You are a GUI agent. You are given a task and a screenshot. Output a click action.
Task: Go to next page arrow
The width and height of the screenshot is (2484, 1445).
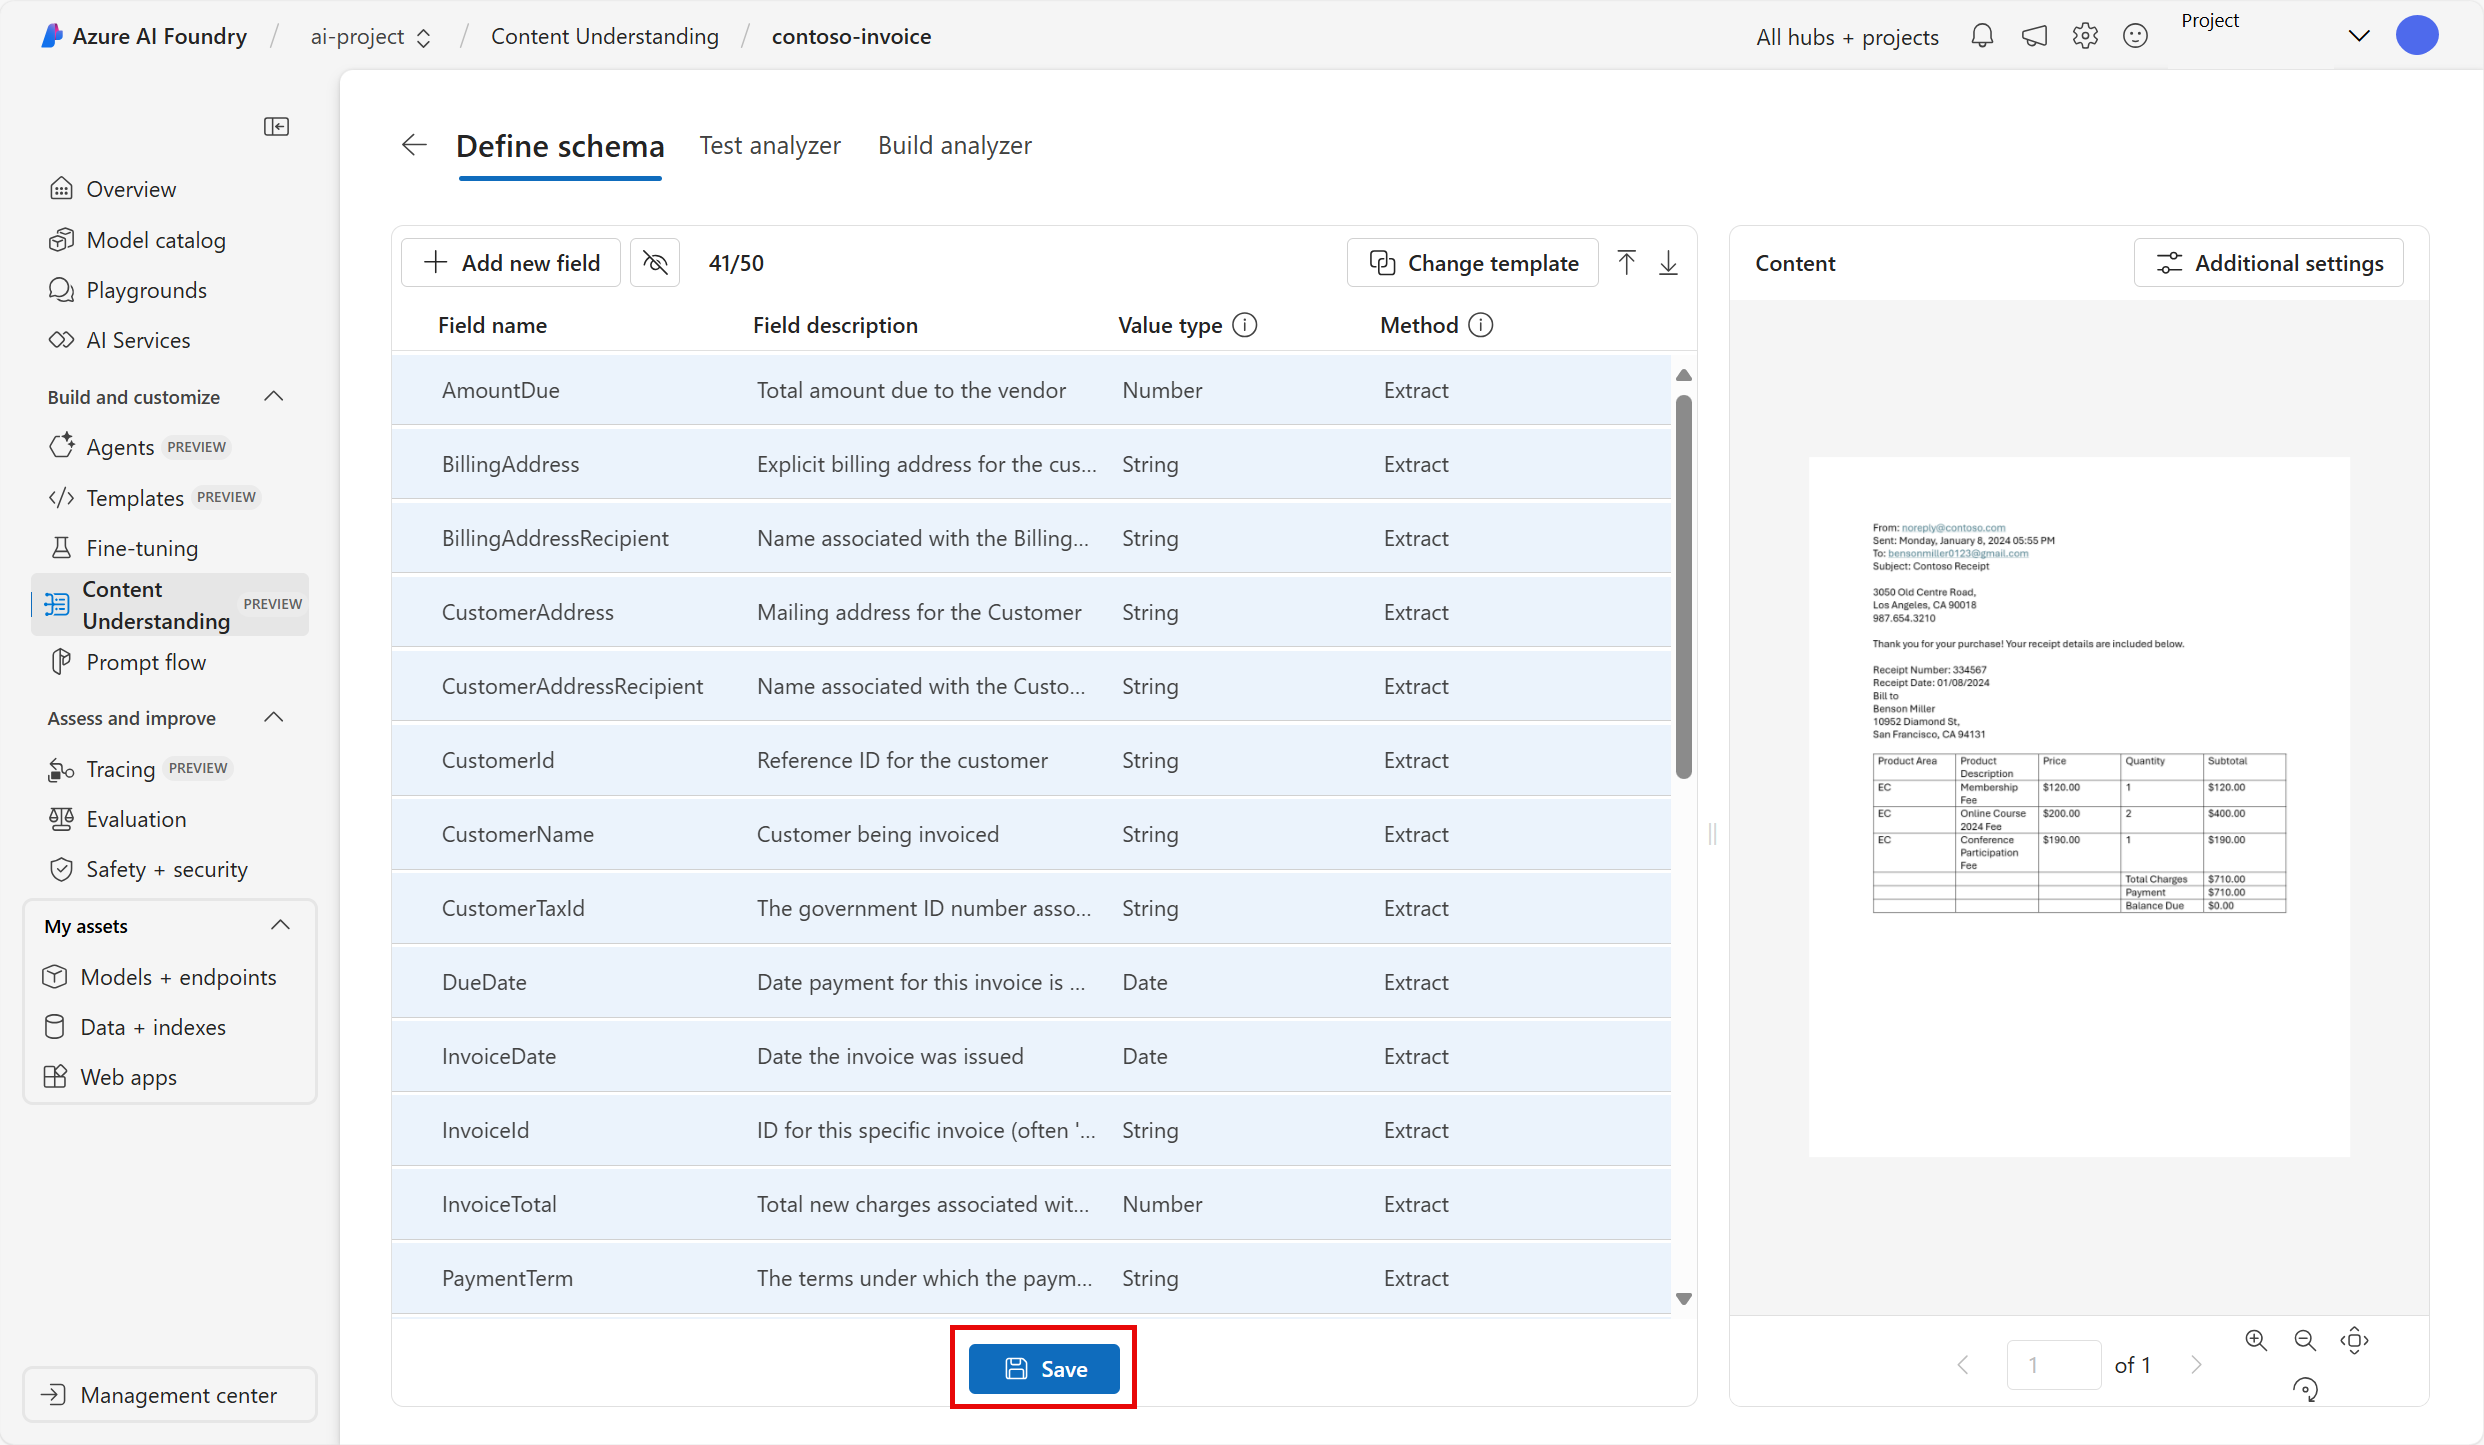click(2196, 1365)
